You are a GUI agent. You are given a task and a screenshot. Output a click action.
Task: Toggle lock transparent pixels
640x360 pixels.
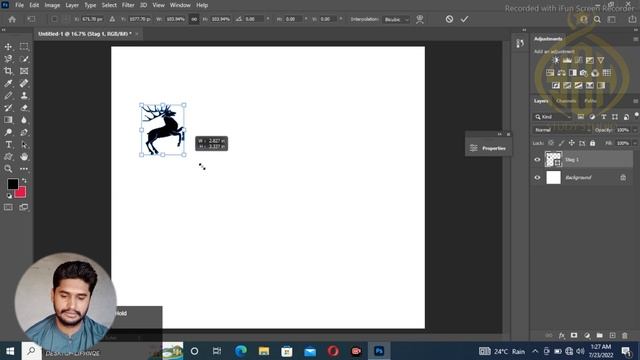(x=551, y=143)
